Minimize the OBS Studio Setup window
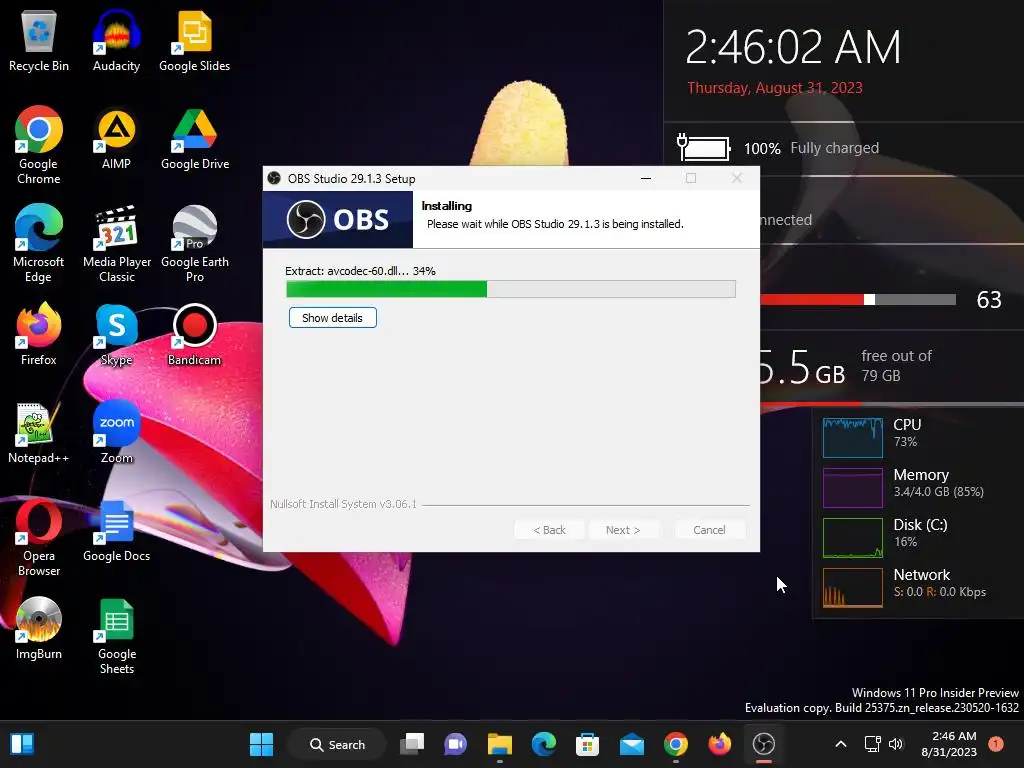The height and width of the screenshot is (768, 1024). 645,178
